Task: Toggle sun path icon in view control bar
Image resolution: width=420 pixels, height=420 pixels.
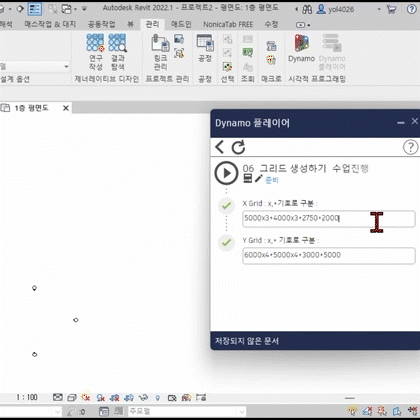Action: pyautogui.click(x=86, y=397)
